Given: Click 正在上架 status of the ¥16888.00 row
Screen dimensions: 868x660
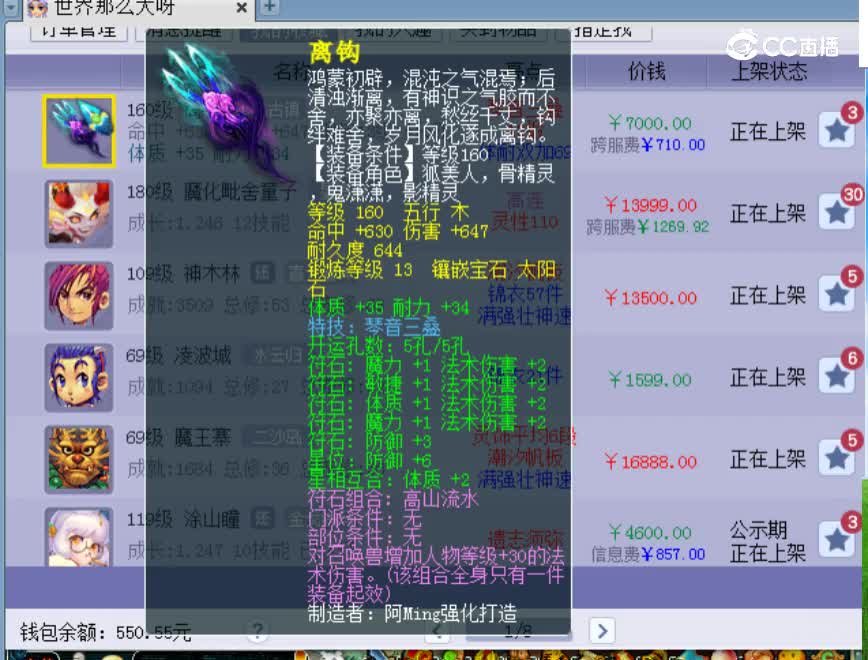Looking at the screenshot, I should (768, 460).
